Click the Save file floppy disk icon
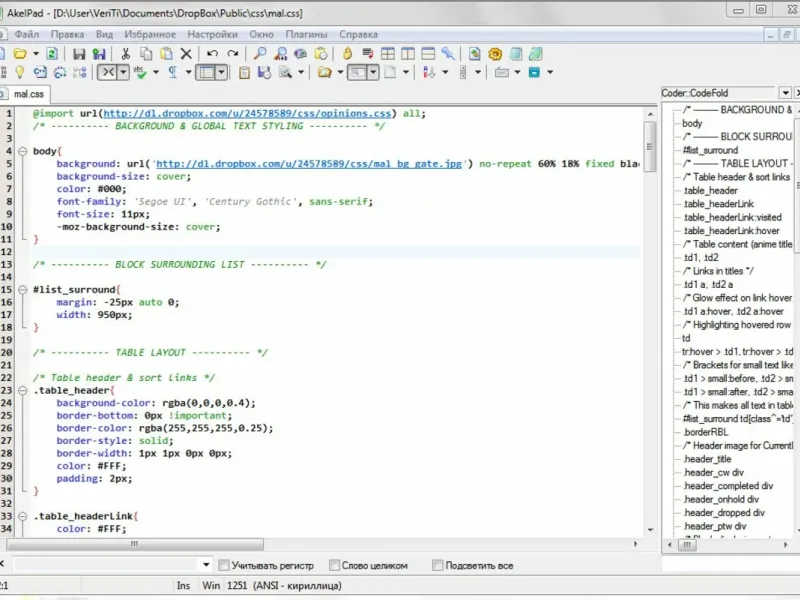Viewport: 800px width, 600px height. [x=79, y=53]
